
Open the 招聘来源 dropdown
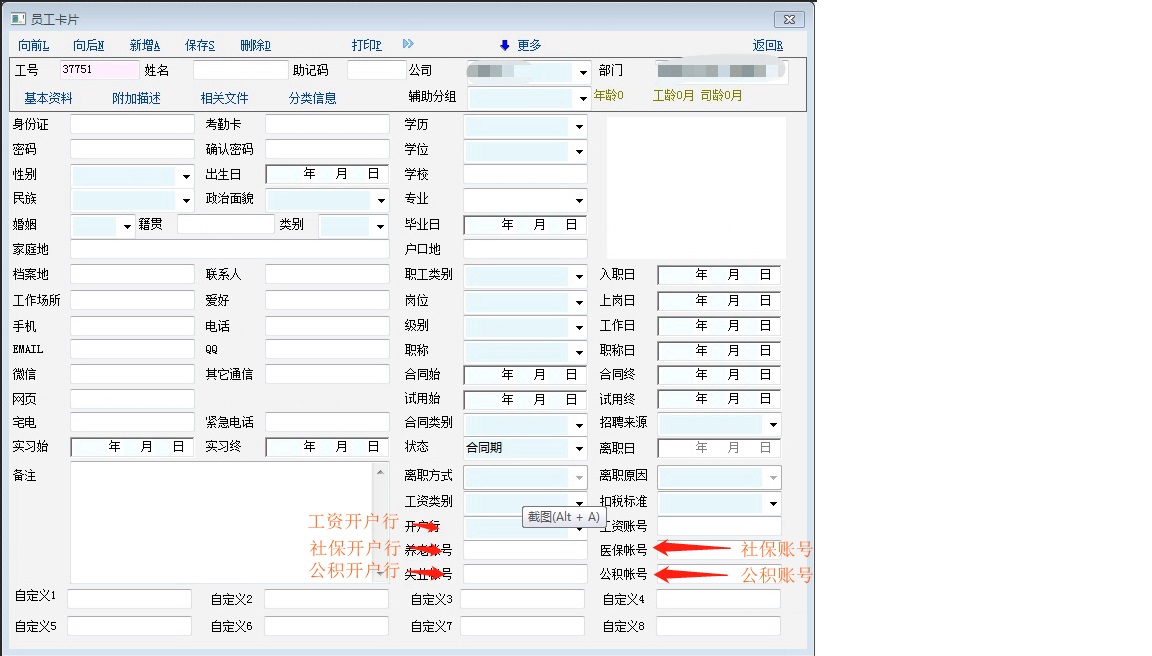click(x=772, y=424)
